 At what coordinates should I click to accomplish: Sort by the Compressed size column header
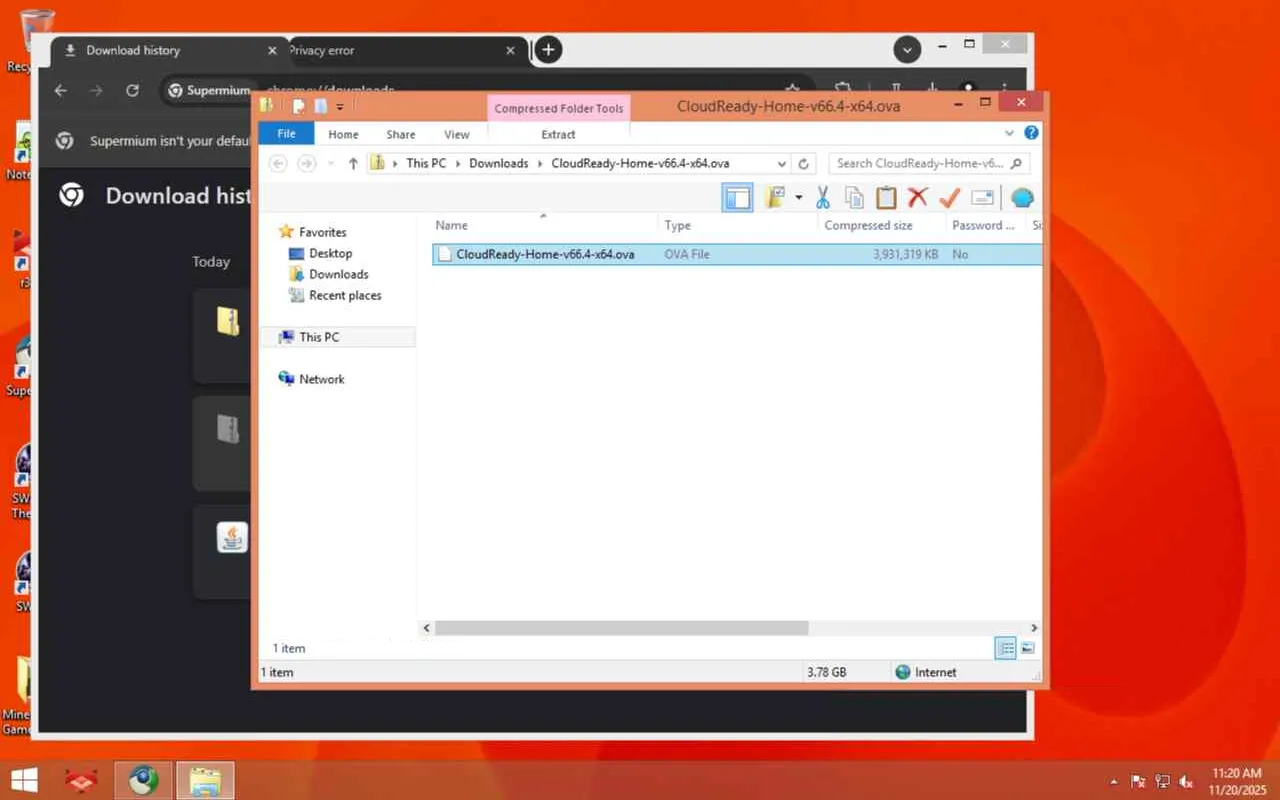tap(881, 226)
